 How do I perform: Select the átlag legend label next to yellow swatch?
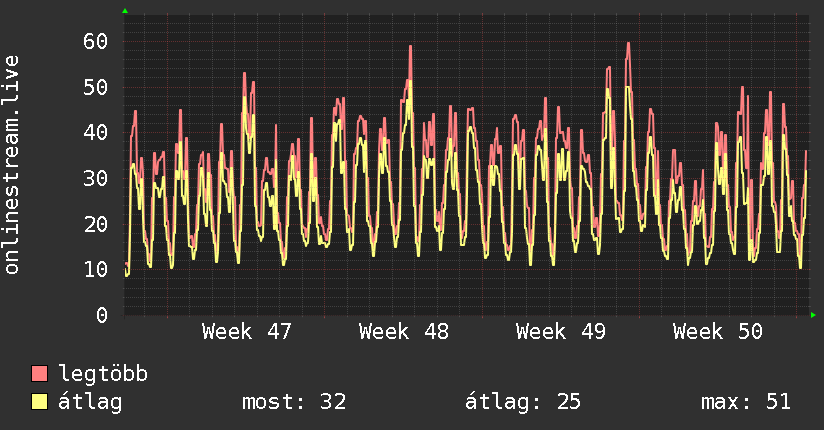tap(90, 403)
